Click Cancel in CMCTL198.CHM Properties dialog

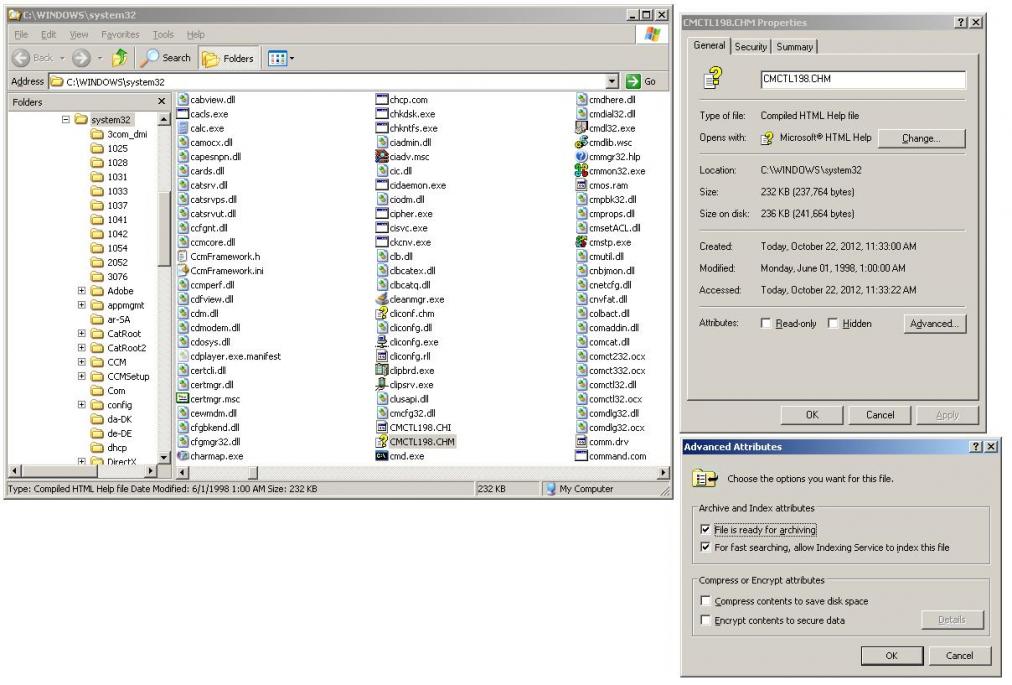tap(880, 415)
